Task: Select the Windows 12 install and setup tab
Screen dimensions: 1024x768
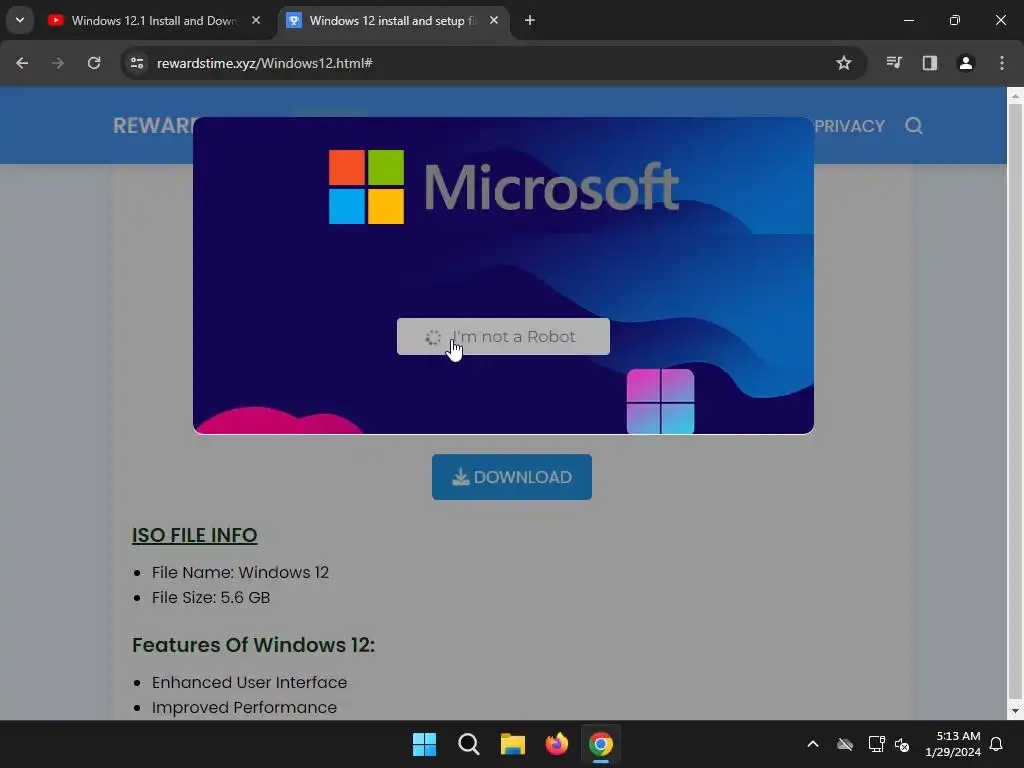Action: 393,21
